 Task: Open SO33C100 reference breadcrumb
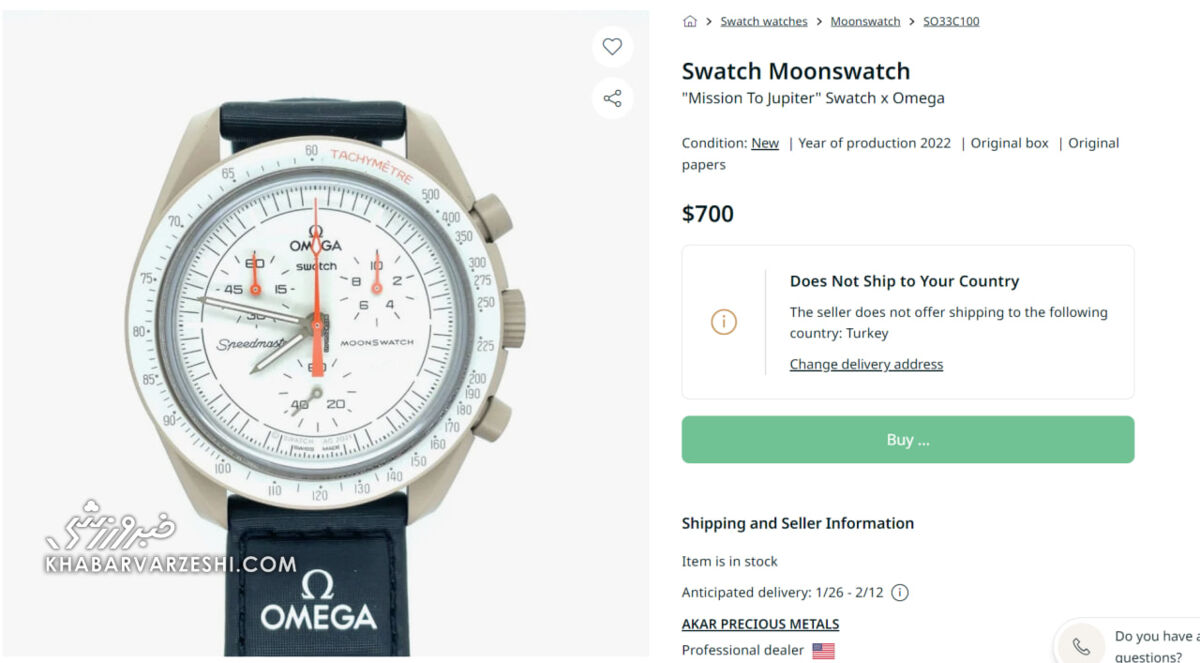coord(951,21)
